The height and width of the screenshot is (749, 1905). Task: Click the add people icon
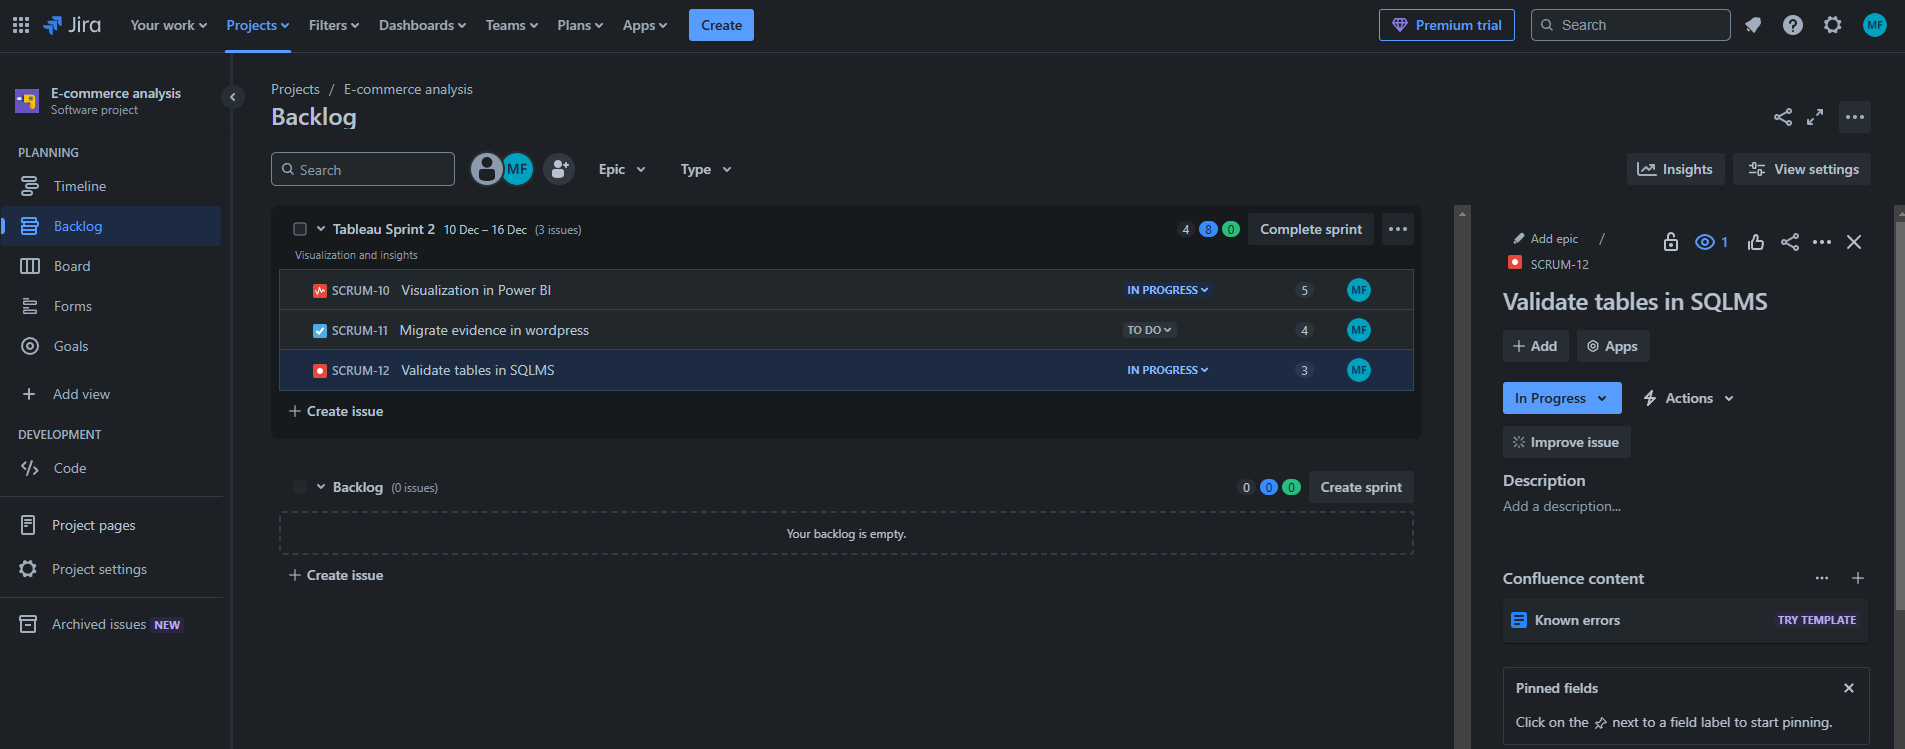[559, 169]
